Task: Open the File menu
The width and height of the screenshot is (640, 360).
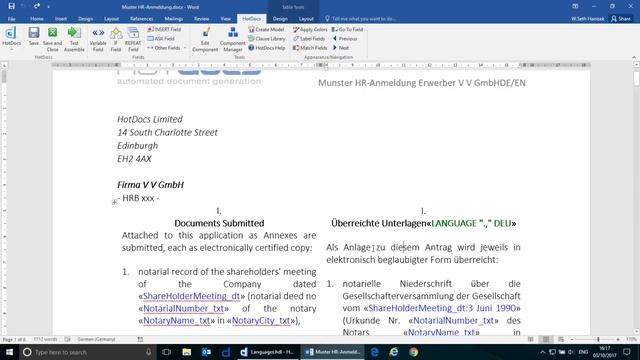Action: [x=11, y=19]
